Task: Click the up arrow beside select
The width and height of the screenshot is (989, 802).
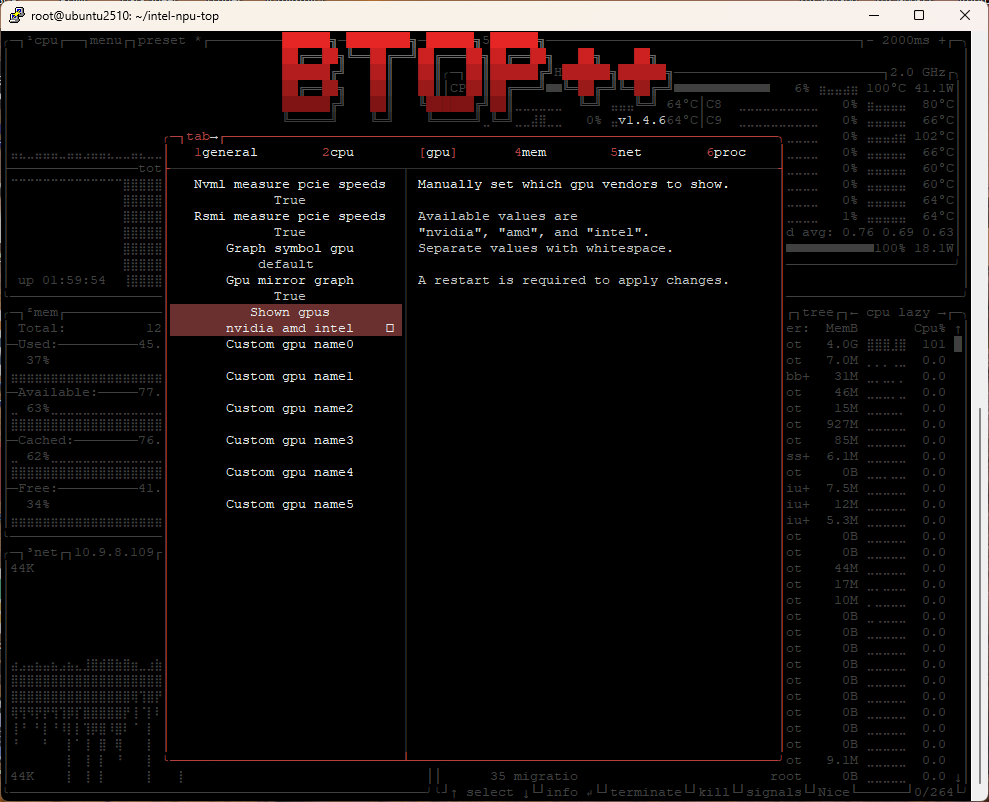Action: point(453,793)
